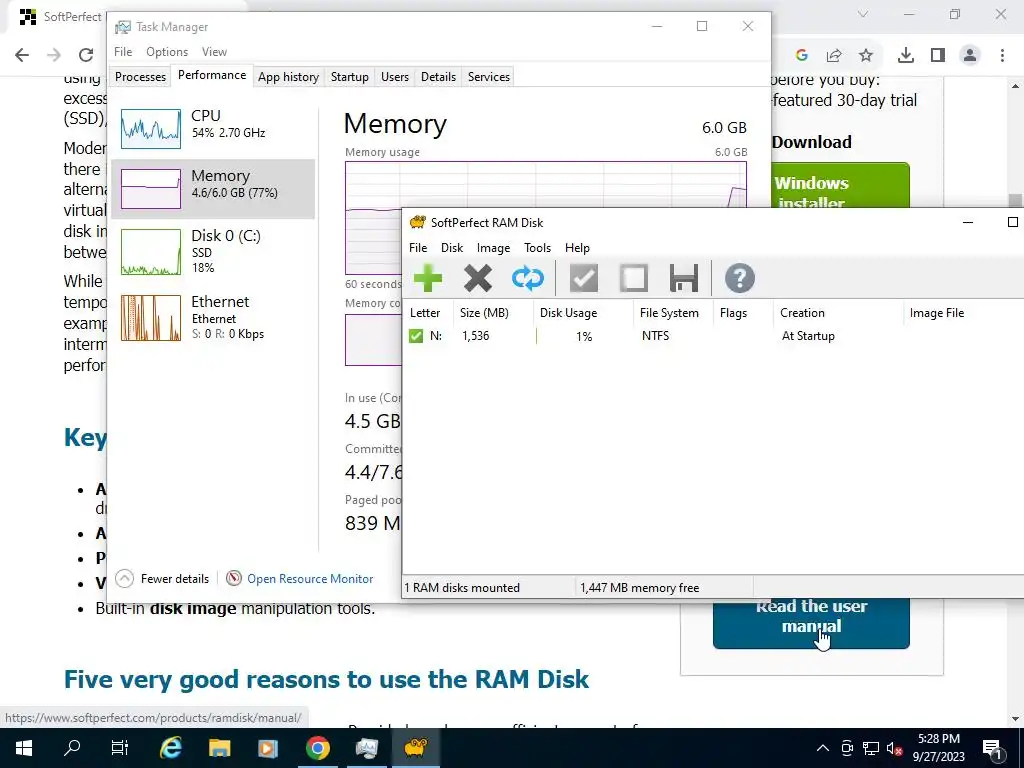The width and height of the screenshot is (1024, 768).
Task: Click 1 RAM disks mounted status
Action: click(462, 588)
